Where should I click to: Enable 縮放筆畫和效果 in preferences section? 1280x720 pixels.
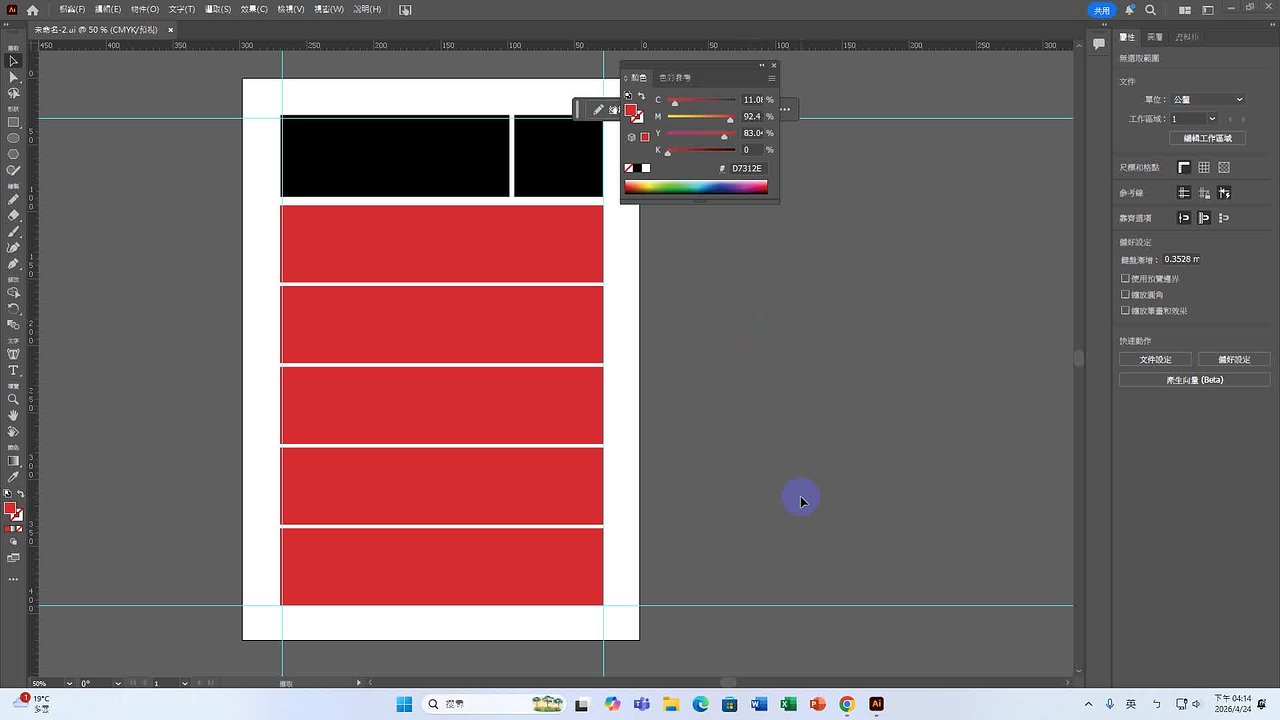[1125, 310]
